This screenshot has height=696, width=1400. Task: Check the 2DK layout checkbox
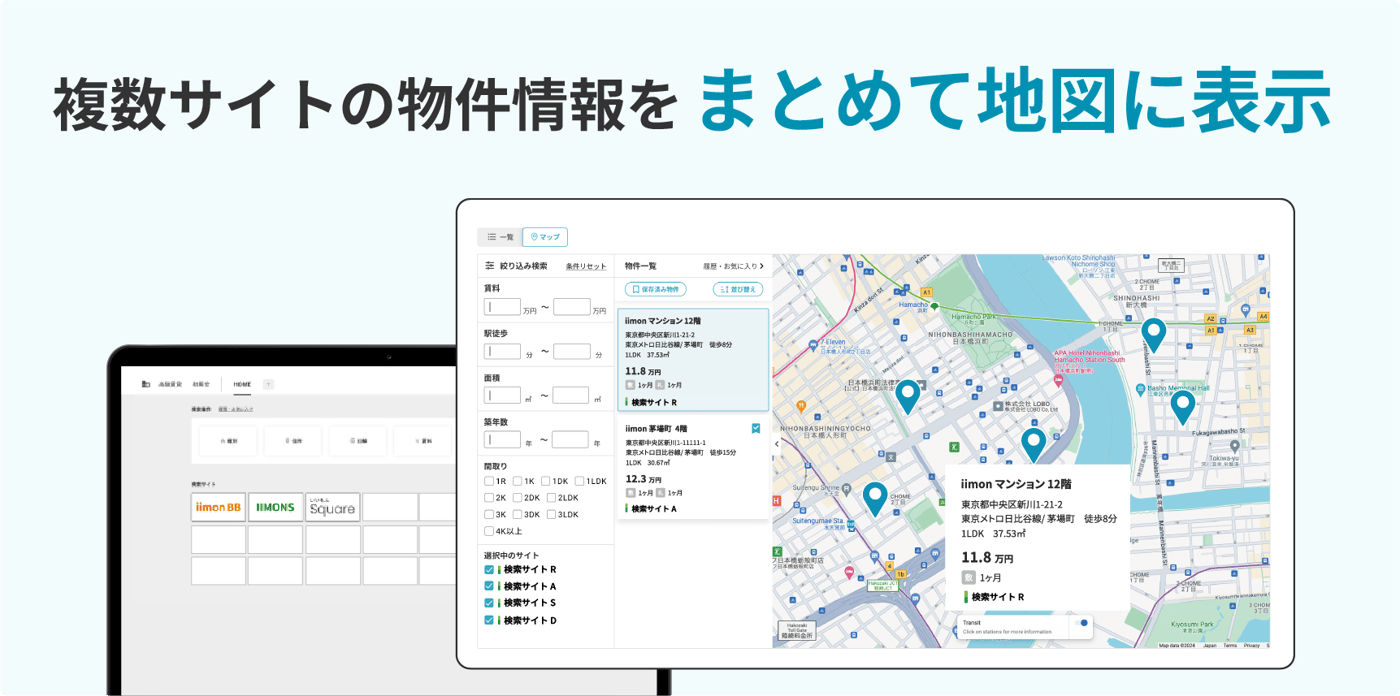(518, 497)
